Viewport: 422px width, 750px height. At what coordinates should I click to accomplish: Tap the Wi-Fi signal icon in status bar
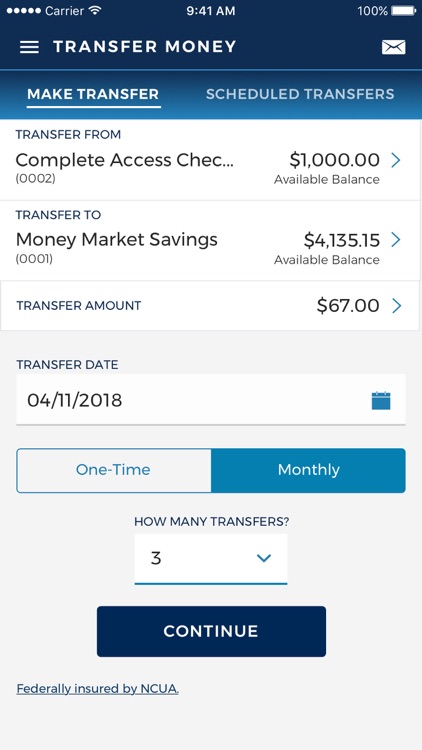tap(96, 11)
